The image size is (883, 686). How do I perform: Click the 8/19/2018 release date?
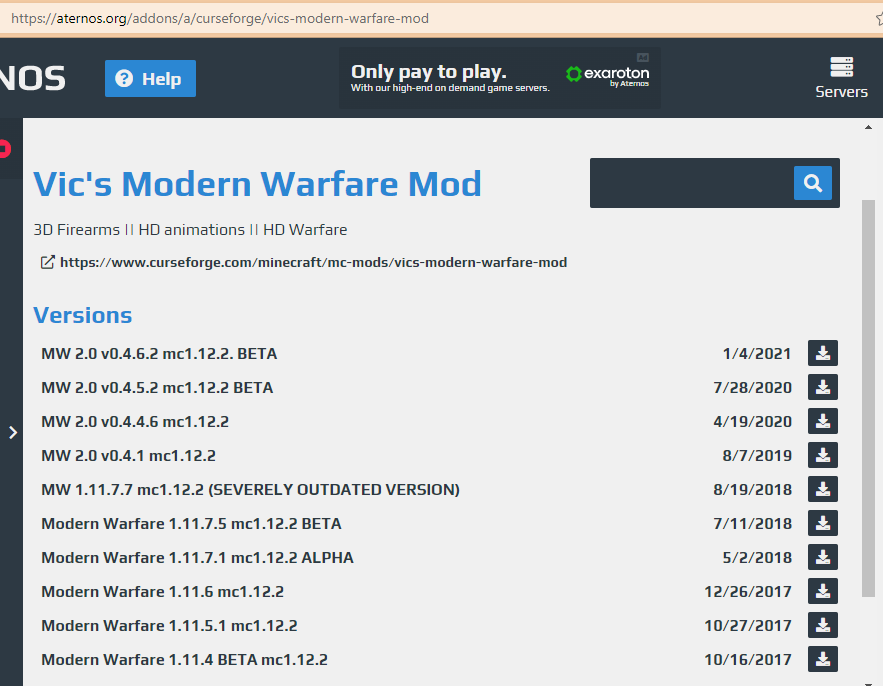[752, 489]
